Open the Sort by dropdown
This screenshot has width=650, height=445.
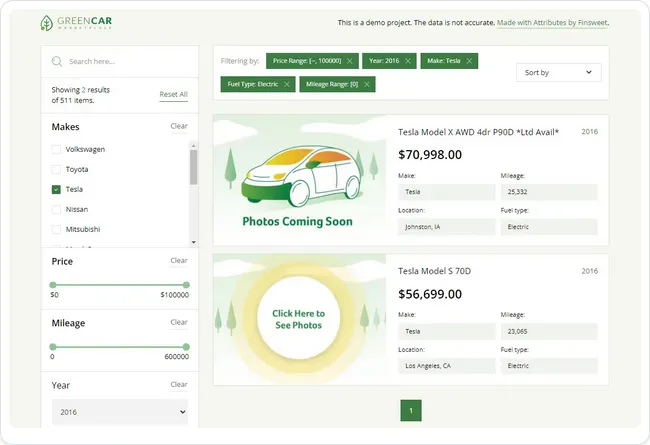[x=558, y=73]
